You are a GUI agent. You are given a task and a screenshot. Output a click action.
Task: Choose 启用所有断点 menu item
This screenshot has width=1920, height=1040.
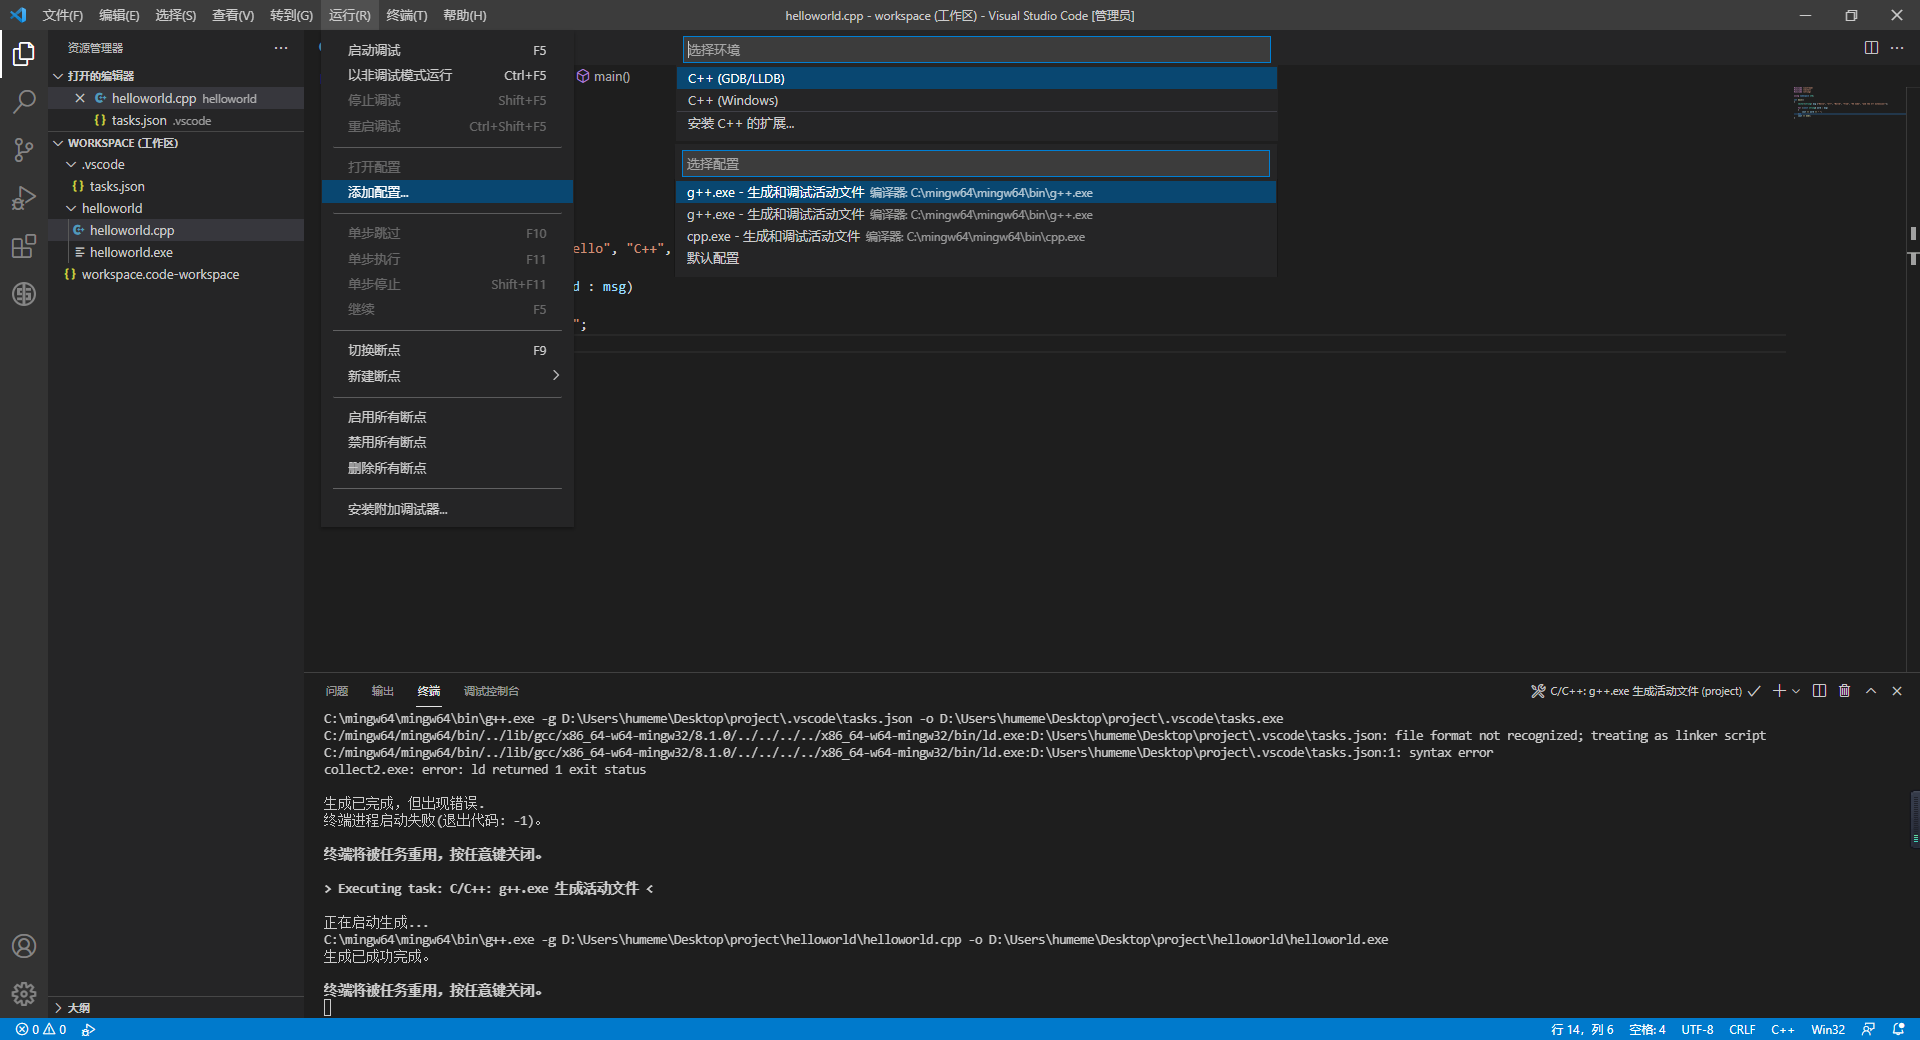(x=447, y=417)
